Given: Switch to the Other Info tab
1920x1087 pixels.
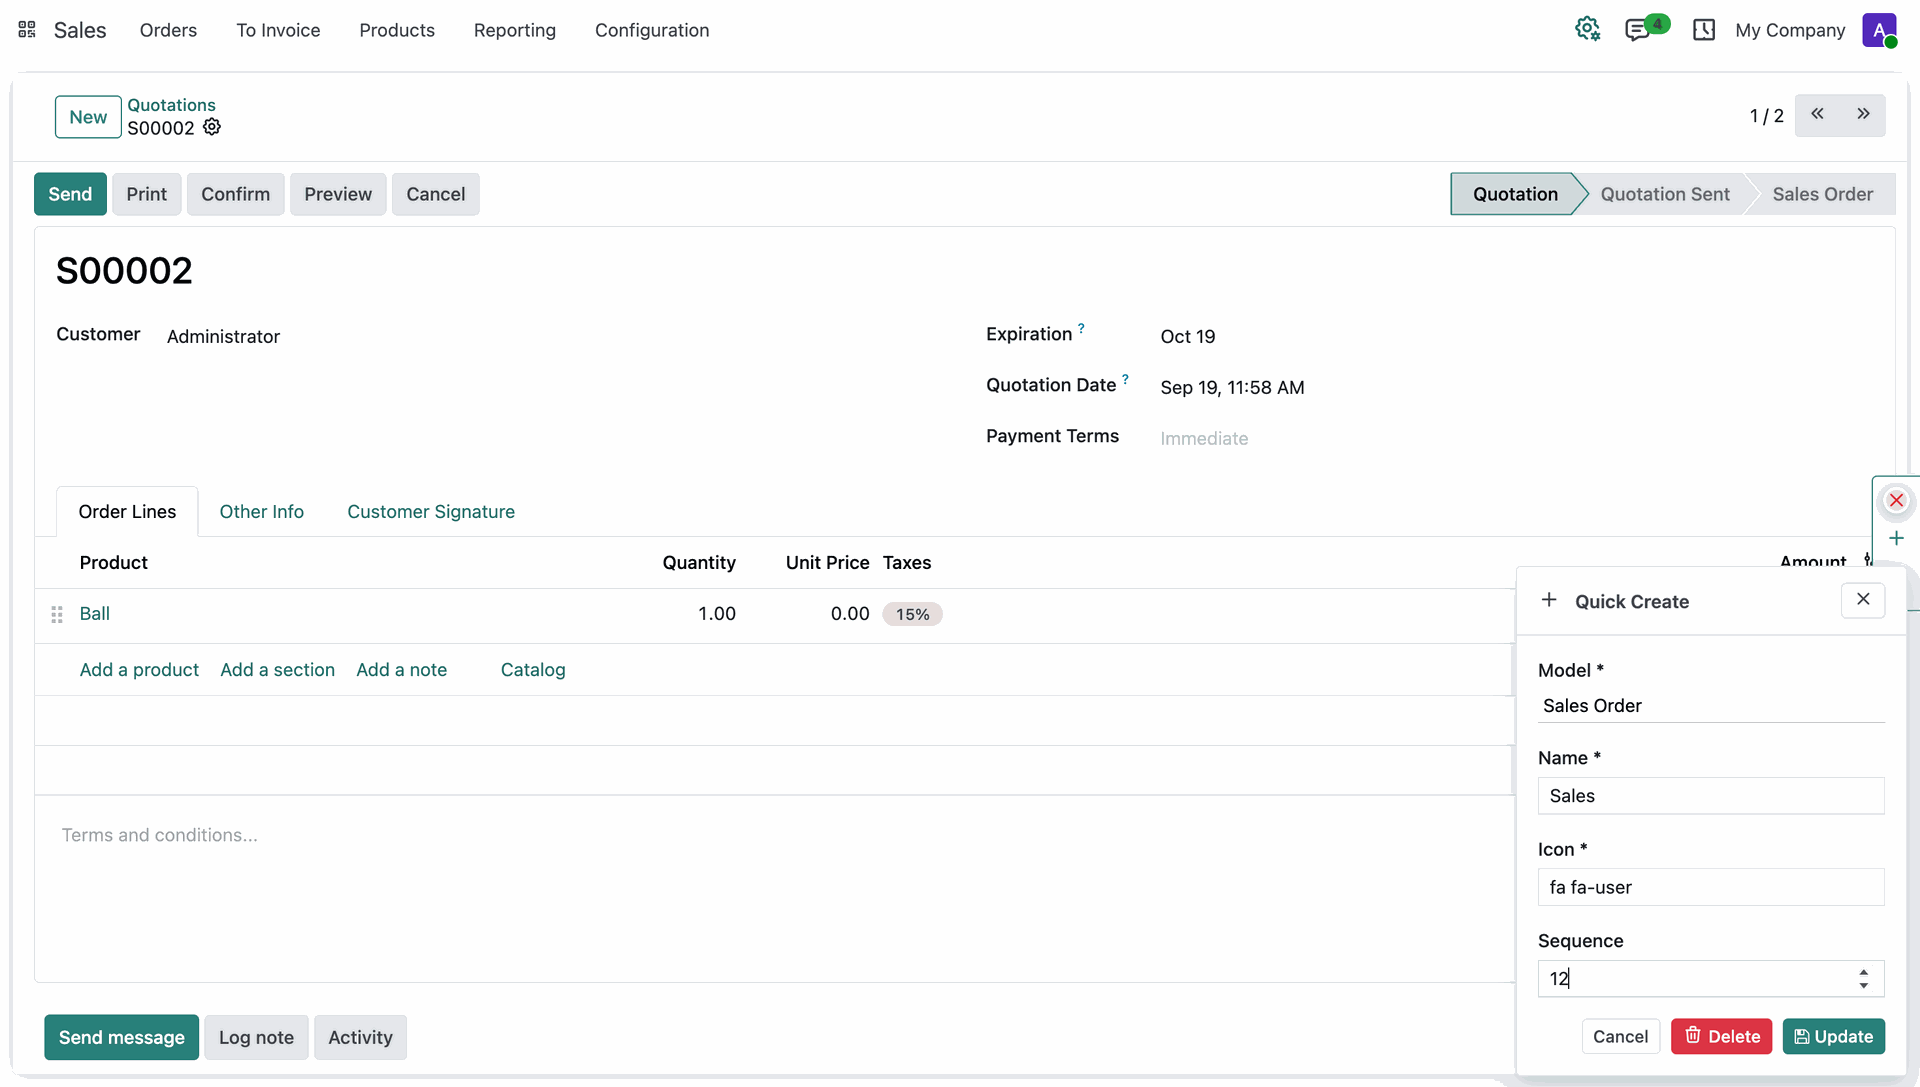Looking at the screenshot, I should pyautogui.click(x=261, y=512).
